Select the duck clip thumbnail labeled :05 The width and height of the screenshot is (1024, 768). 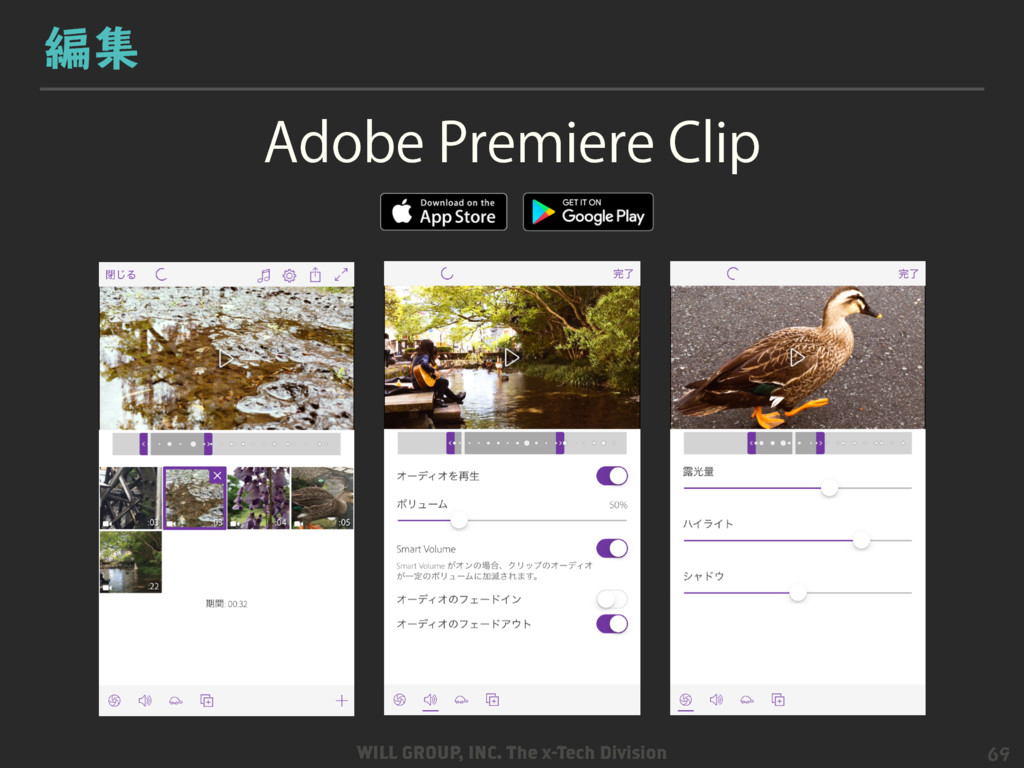[323, 498]
